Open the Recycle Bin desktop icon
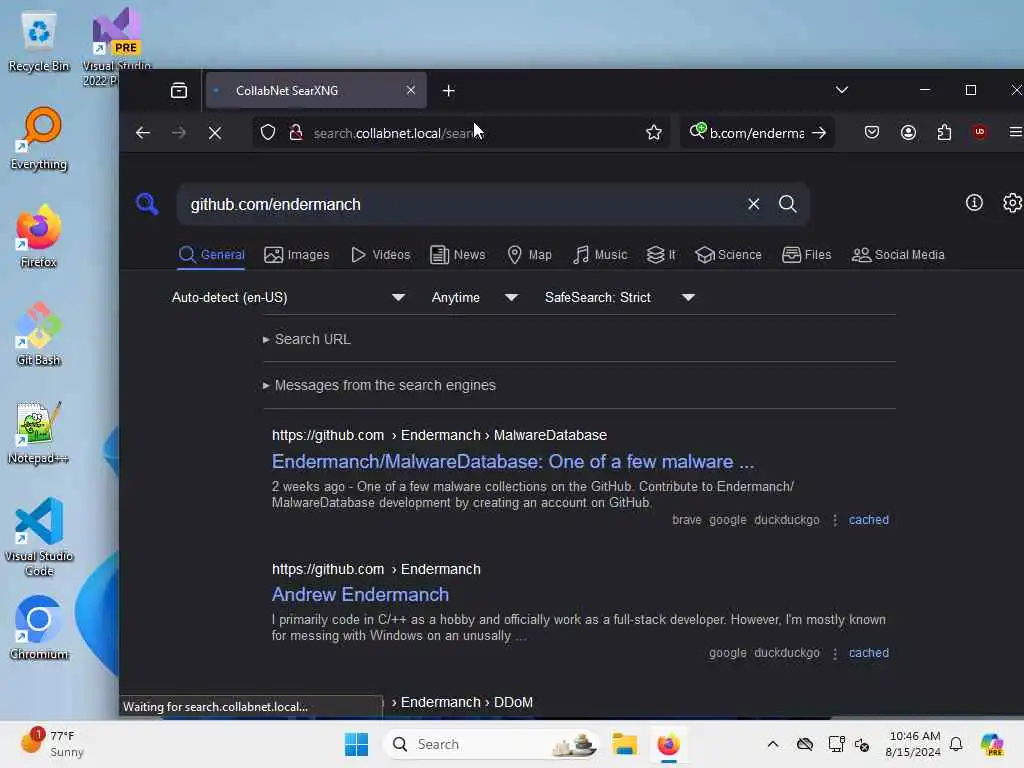 [x=39, y=42]
